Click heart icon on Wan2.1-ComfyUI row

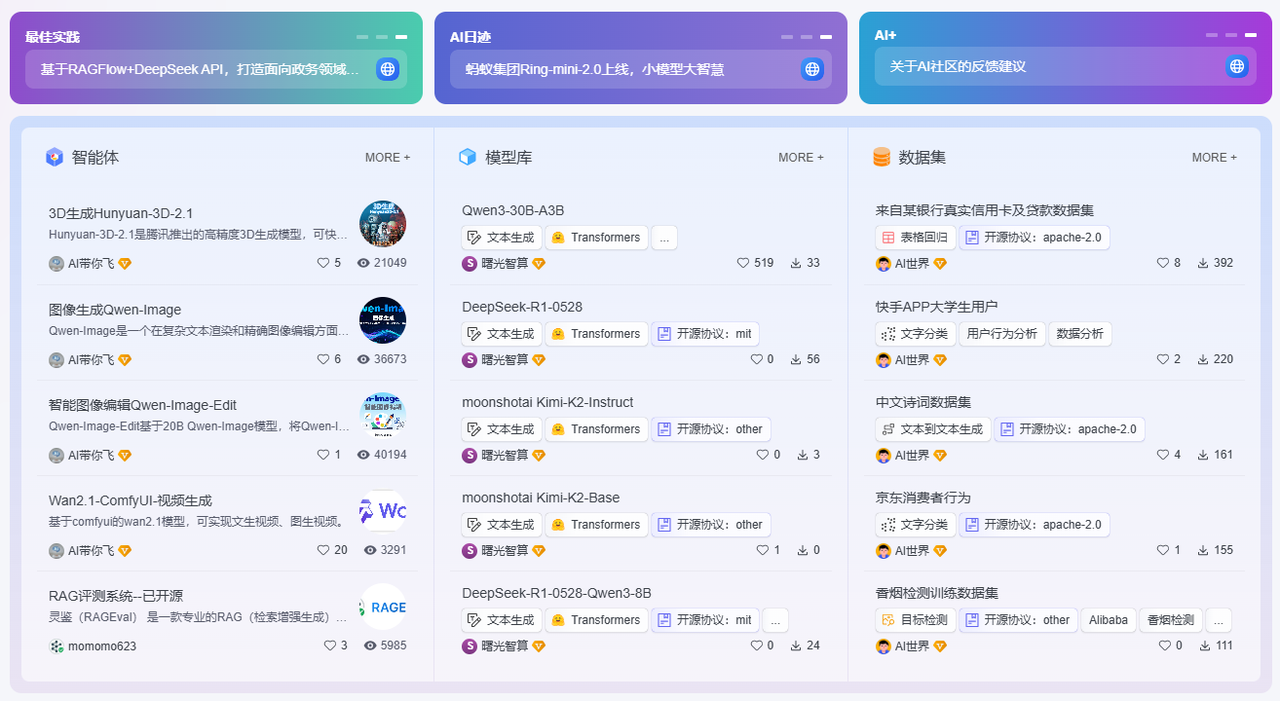click(323, 550)
